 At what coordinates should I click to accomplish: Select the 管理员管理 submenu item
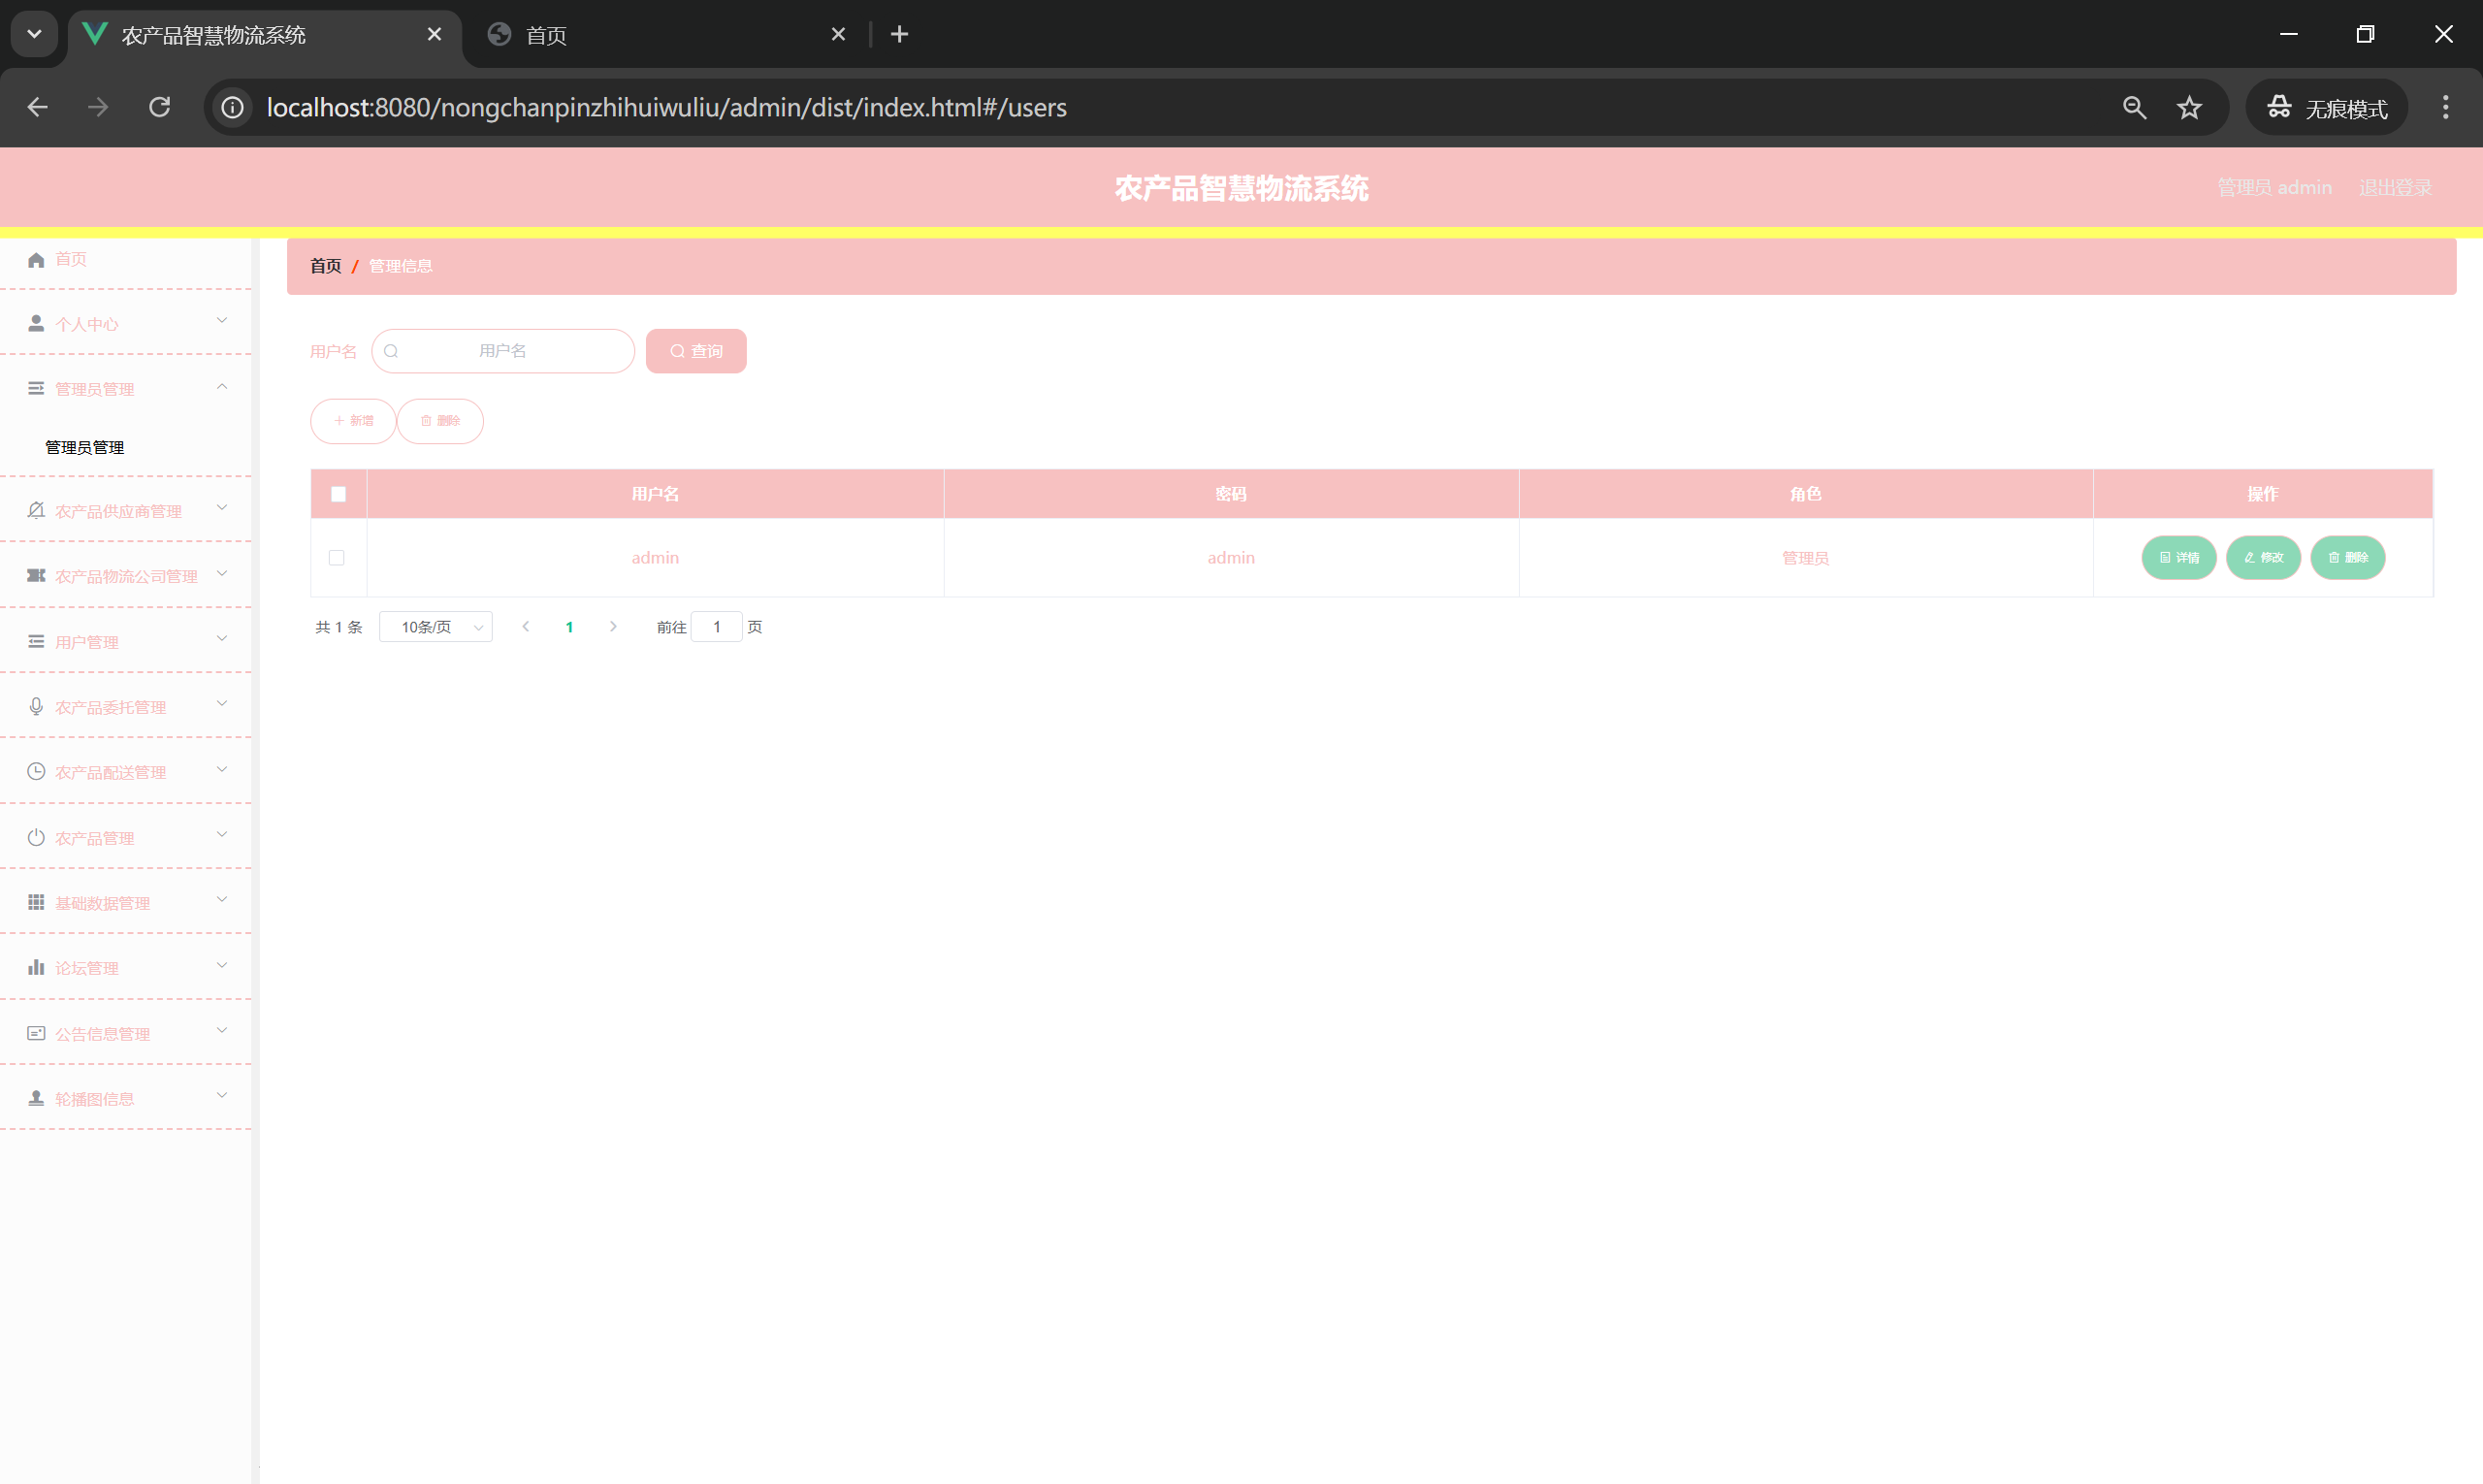point(85,447)
